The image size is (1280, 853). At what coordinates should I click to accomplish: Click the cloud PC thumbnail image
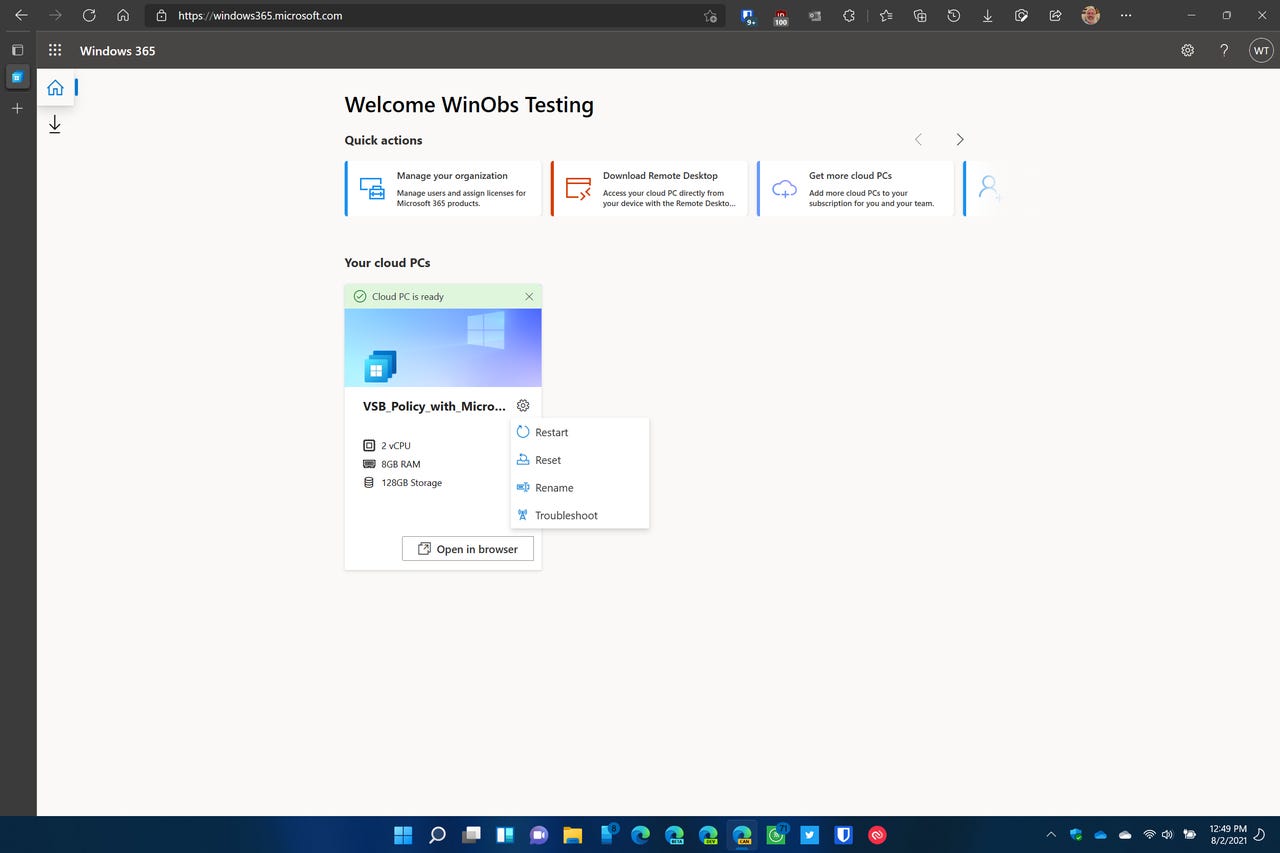tap(442, 347)
